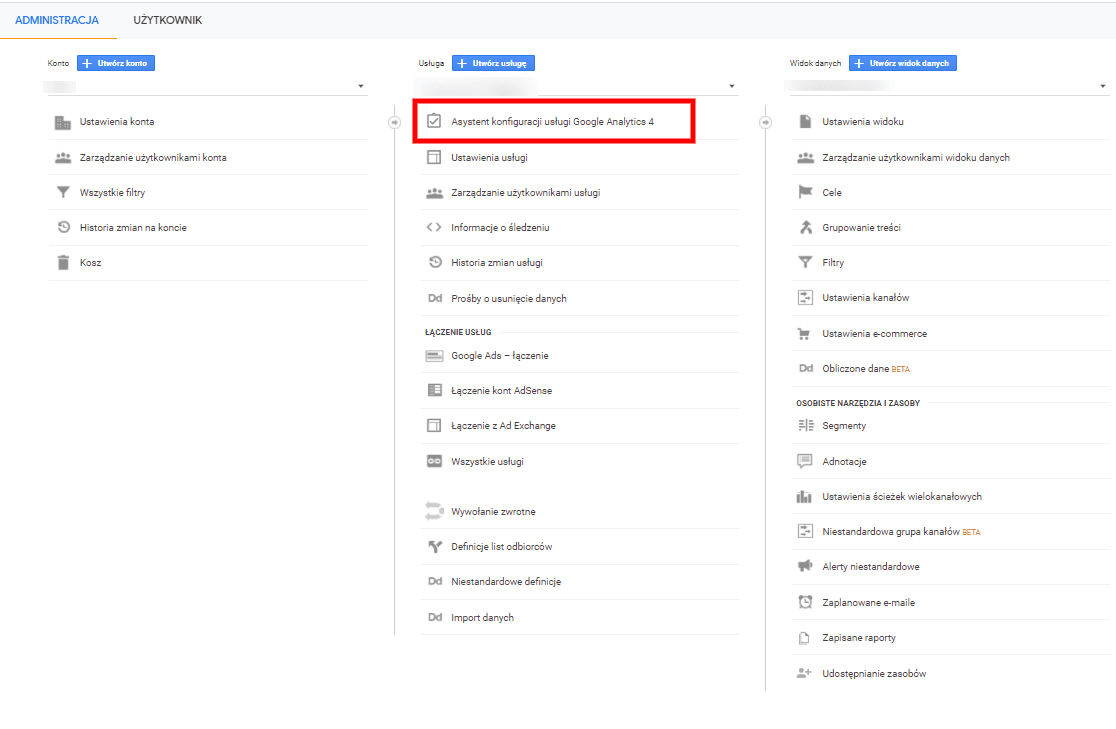The image size is (1116, 729).
Task: Open the Konto account dropdown
Action: pyautogui.click(x=206, y=87)
